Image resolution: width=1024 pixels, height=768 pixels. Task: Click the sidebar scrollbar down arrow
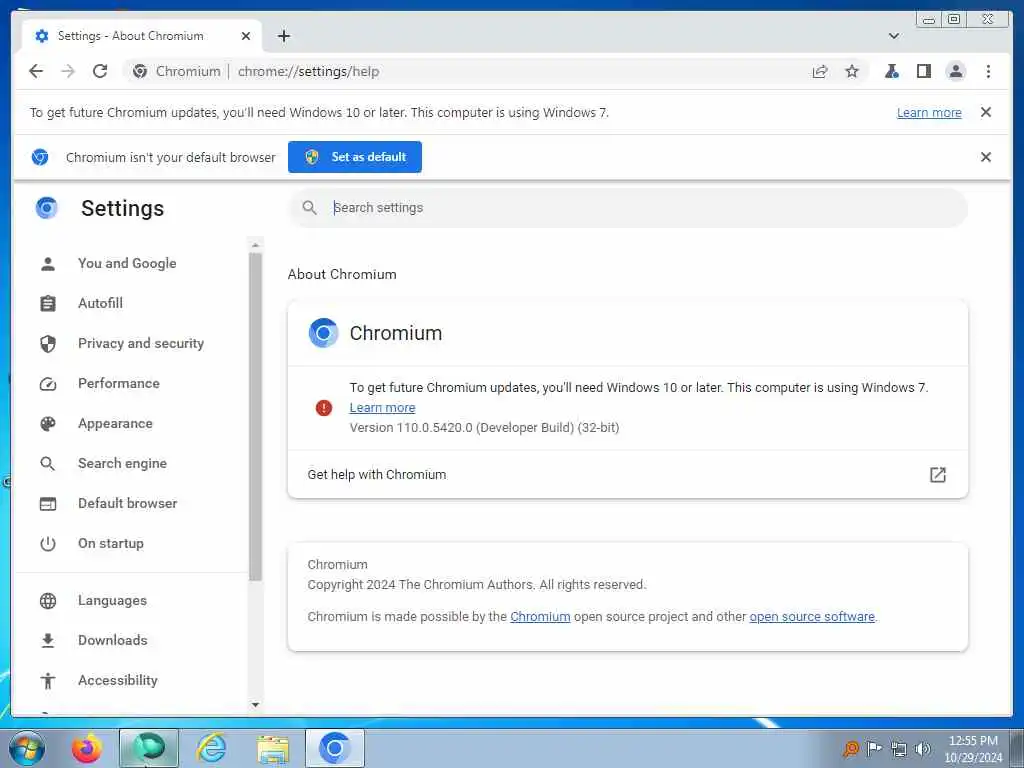tap(255, 705)
